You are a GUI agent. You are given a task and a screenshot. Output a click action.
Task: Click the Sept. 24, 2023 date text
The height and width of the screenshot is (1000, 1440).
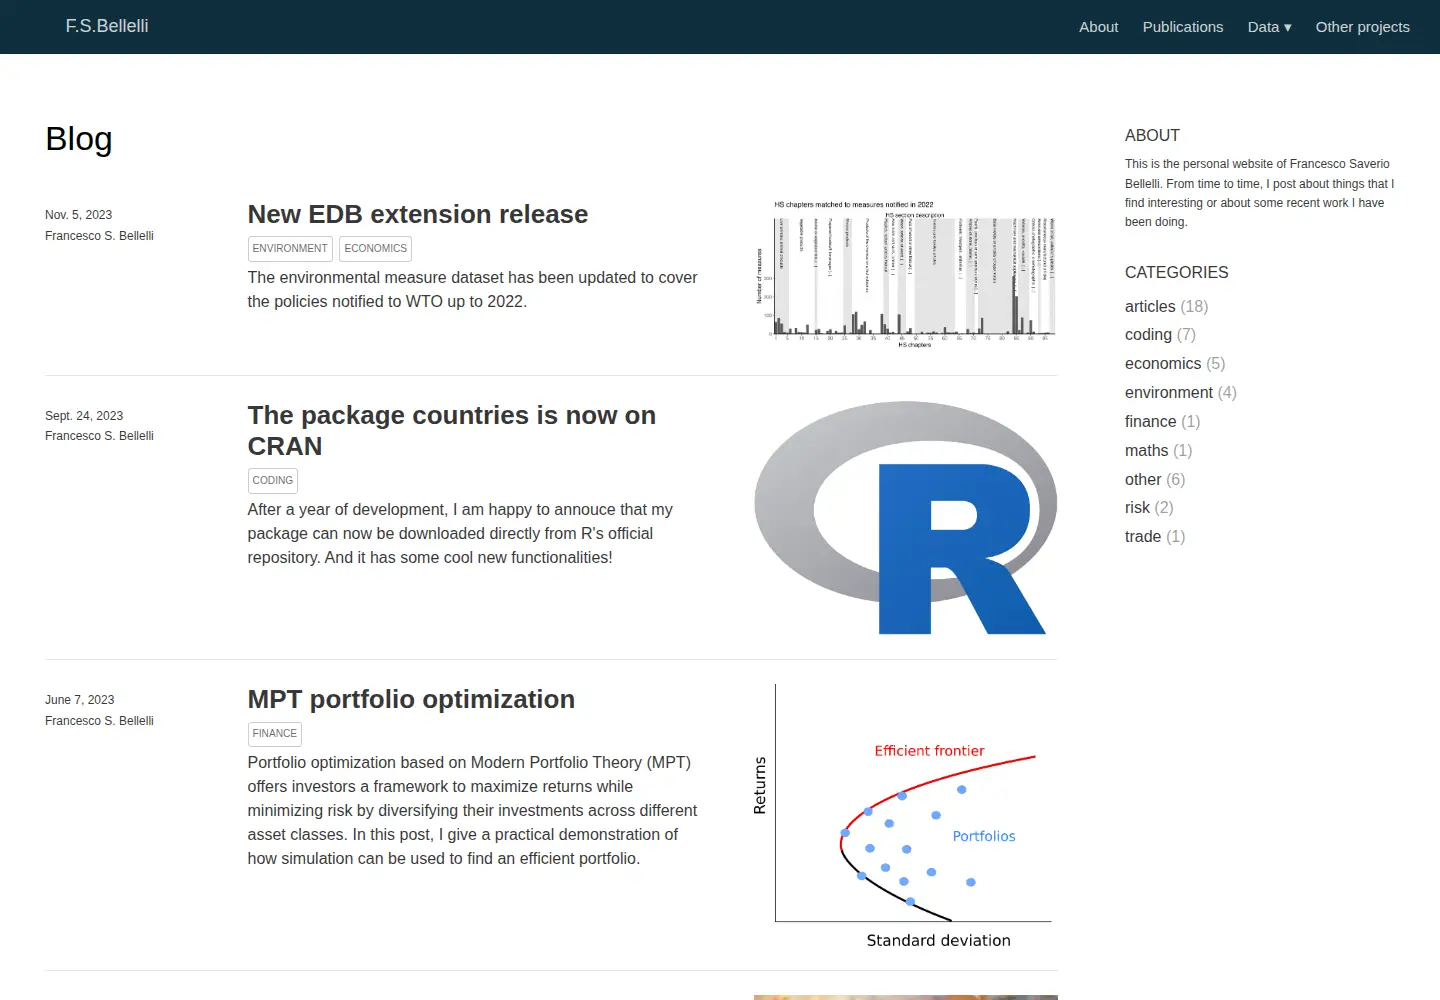[84, 416]
